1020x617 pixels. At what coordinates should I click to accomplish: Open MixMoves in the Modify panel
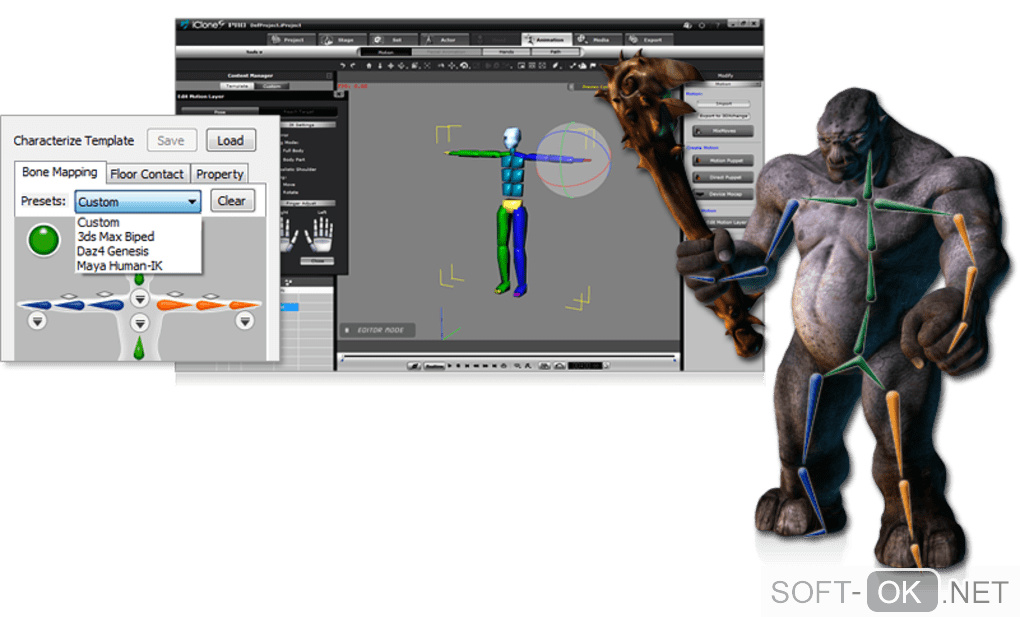pyautogui.click(x=723, y=131)
